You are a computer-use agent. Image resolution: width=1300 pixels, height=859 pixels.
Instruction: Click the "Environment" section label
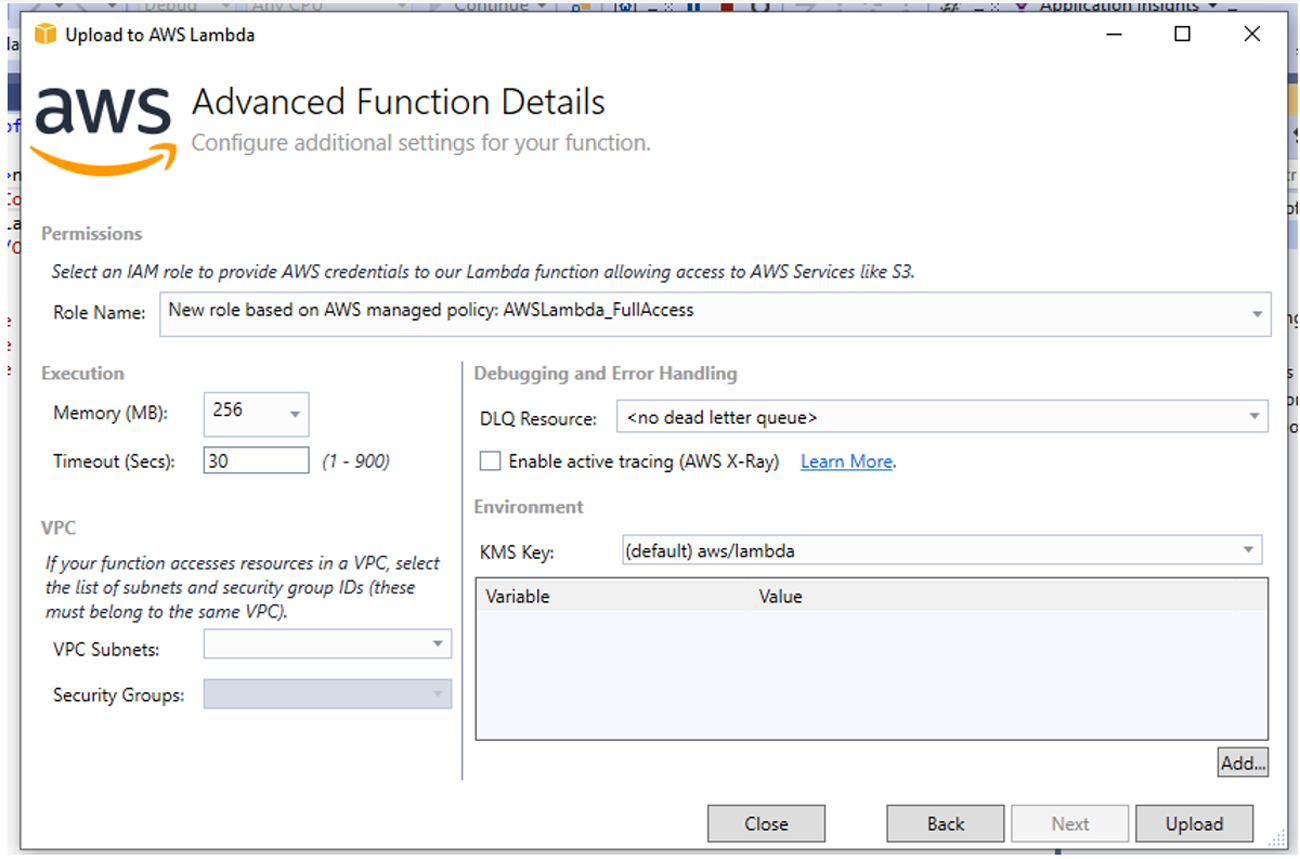(528, 507)
